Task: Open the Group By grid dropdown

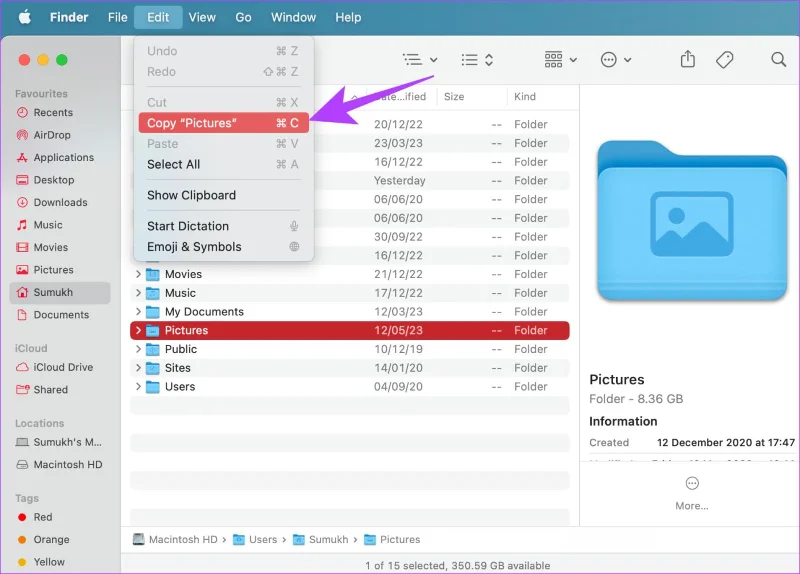Action: coord(560,60)
